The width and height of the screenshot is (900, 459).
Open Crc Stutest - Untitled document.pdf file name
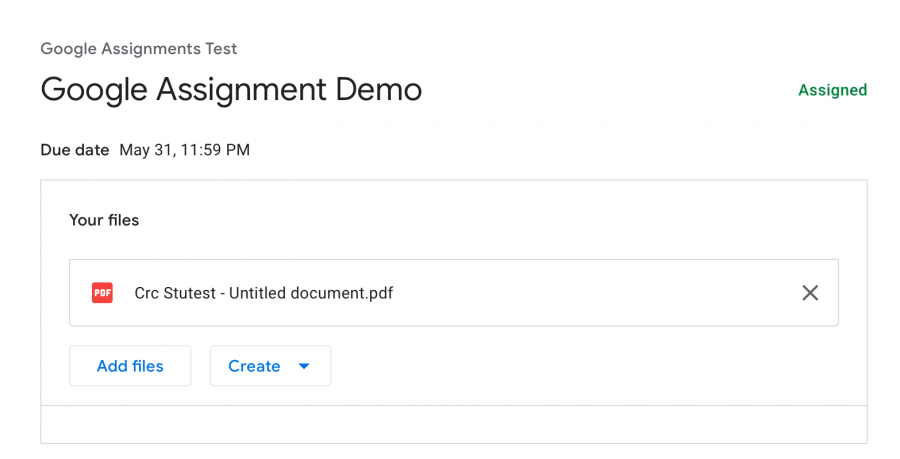click(263, 293)
